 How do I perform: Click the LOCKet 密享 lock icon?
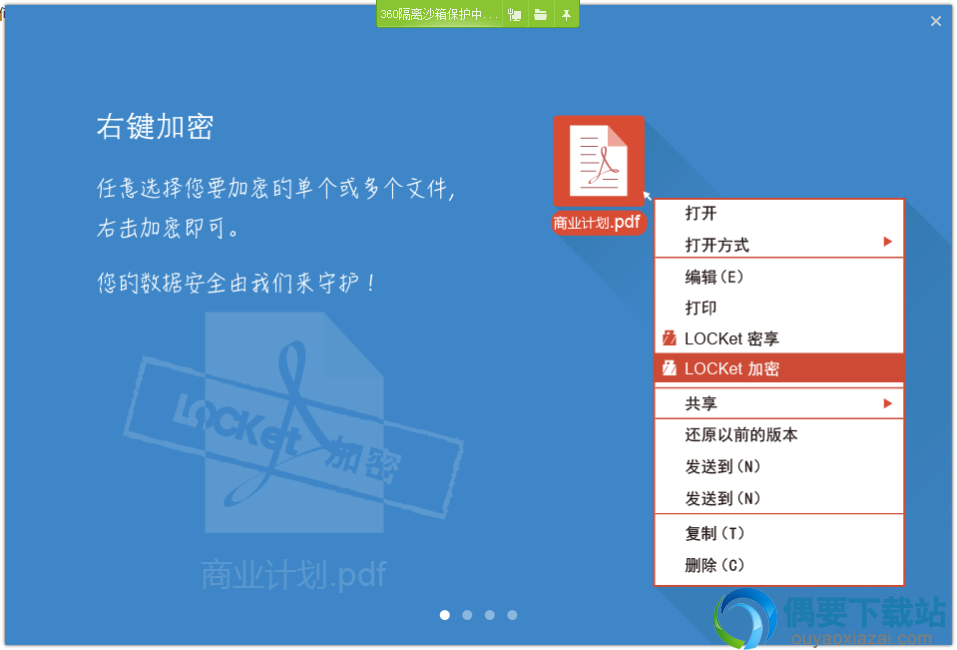[670, 338]
